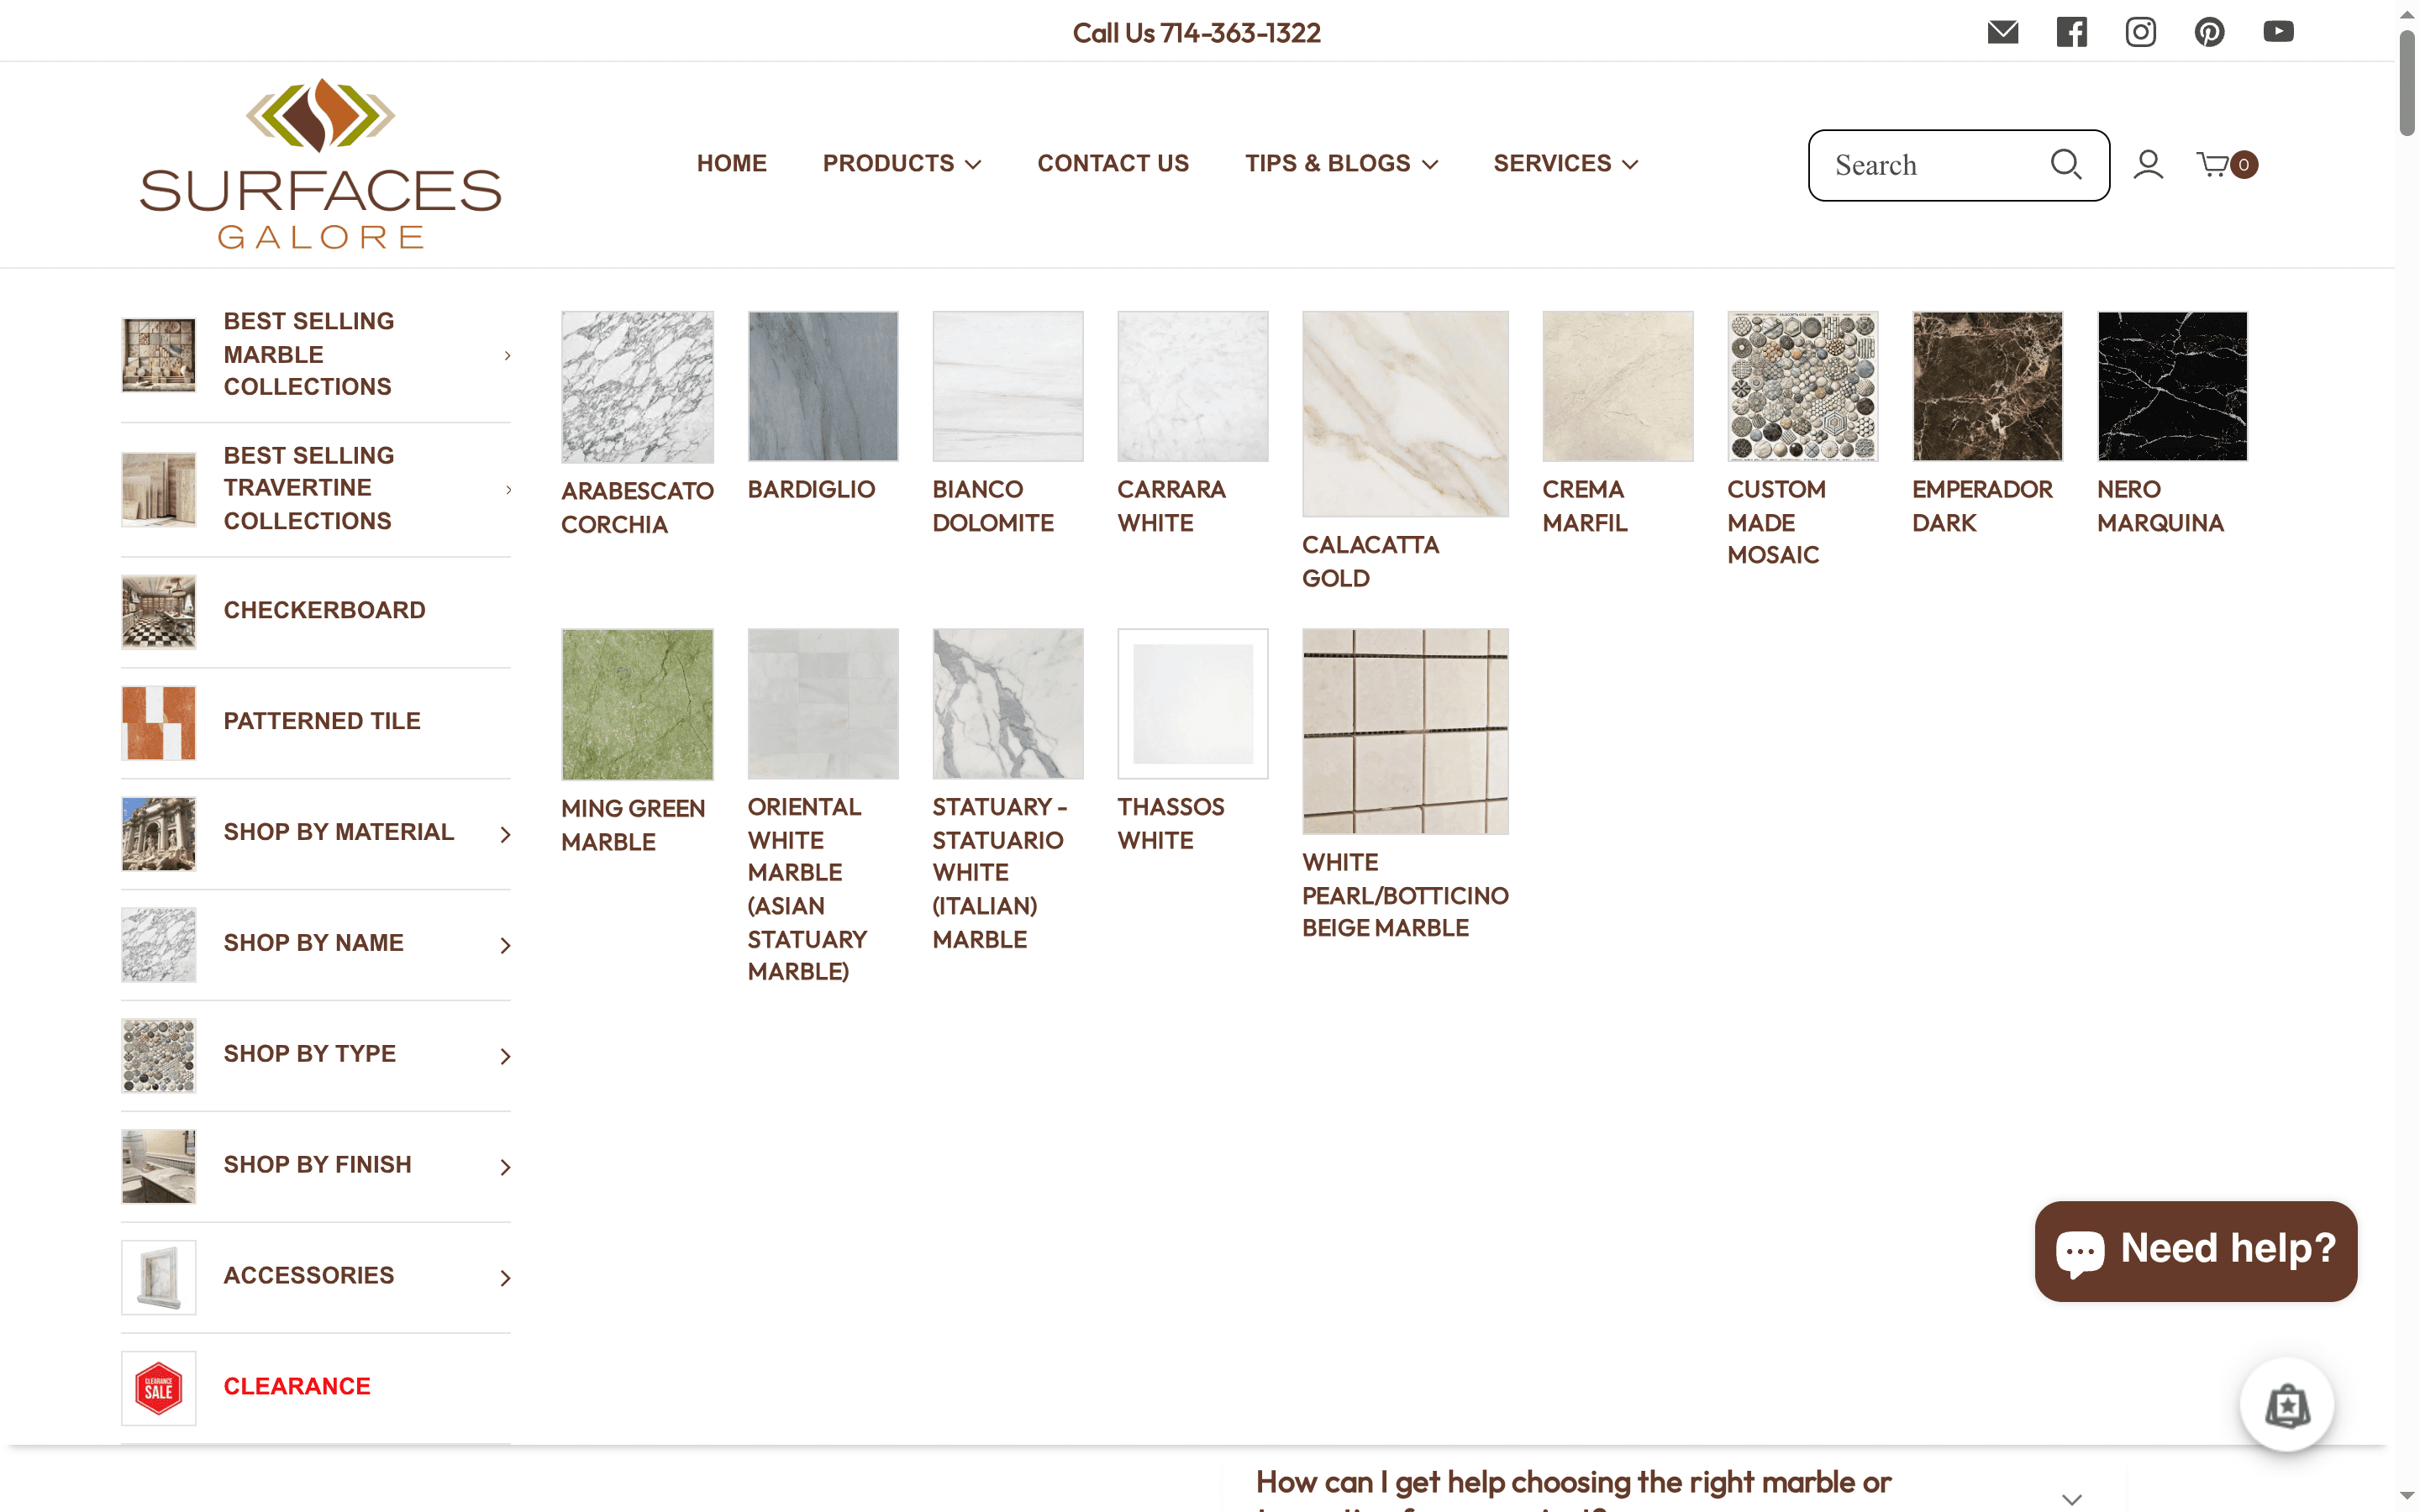Click the magnifying glass search icon
Screen dimensions: 2420x1512
2066,164
